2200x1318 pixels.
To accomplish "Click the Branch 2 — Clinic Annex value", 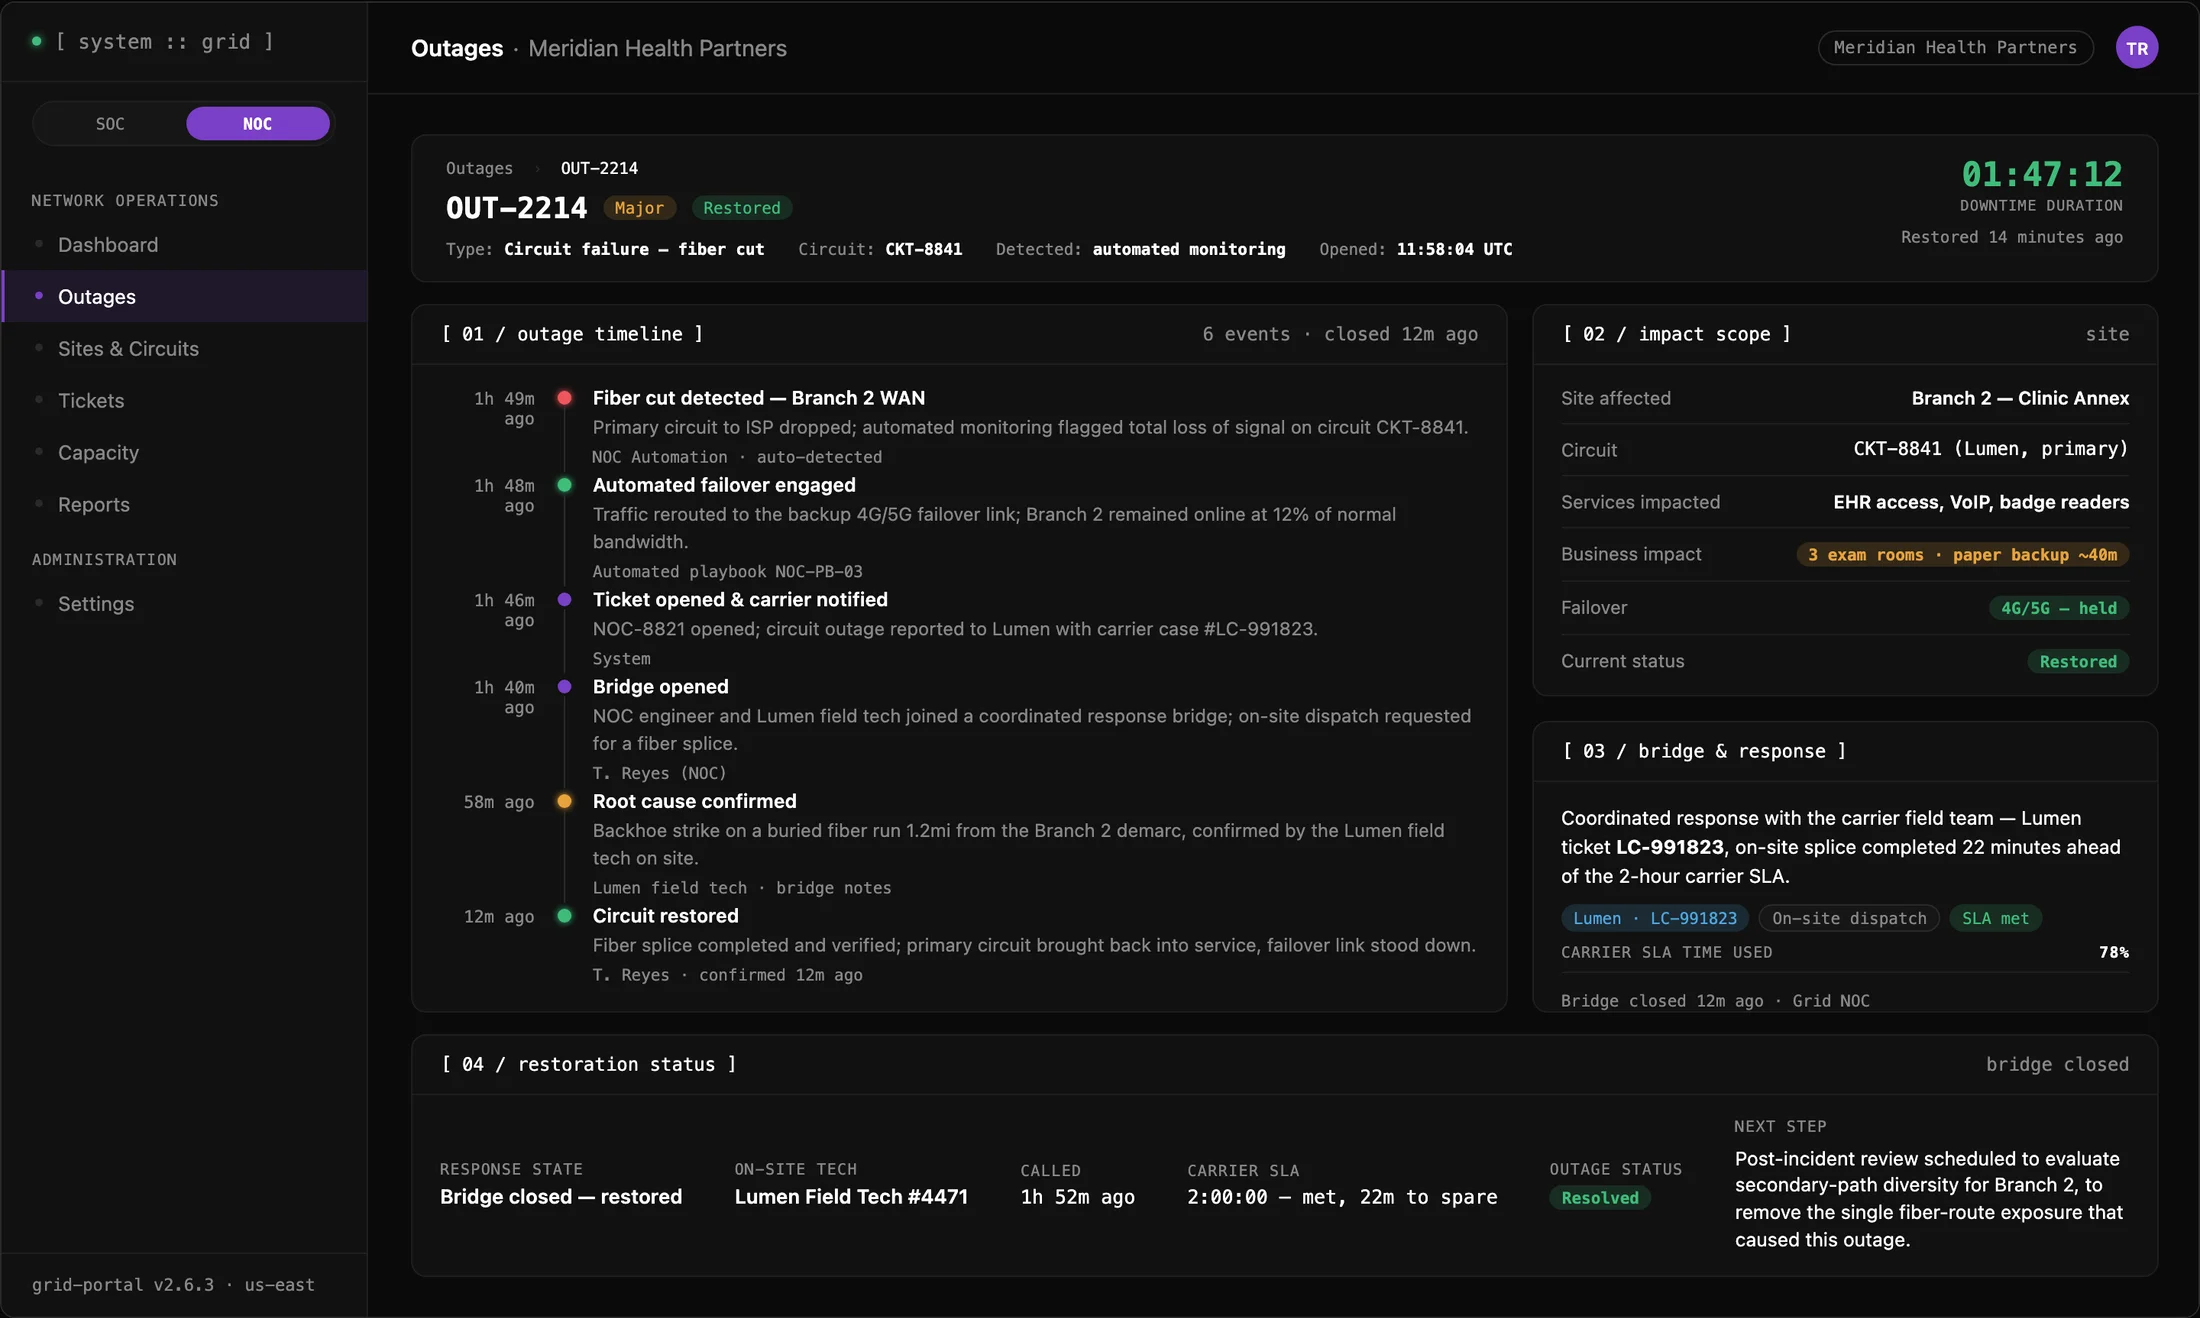I will (x=2020, y=398).
